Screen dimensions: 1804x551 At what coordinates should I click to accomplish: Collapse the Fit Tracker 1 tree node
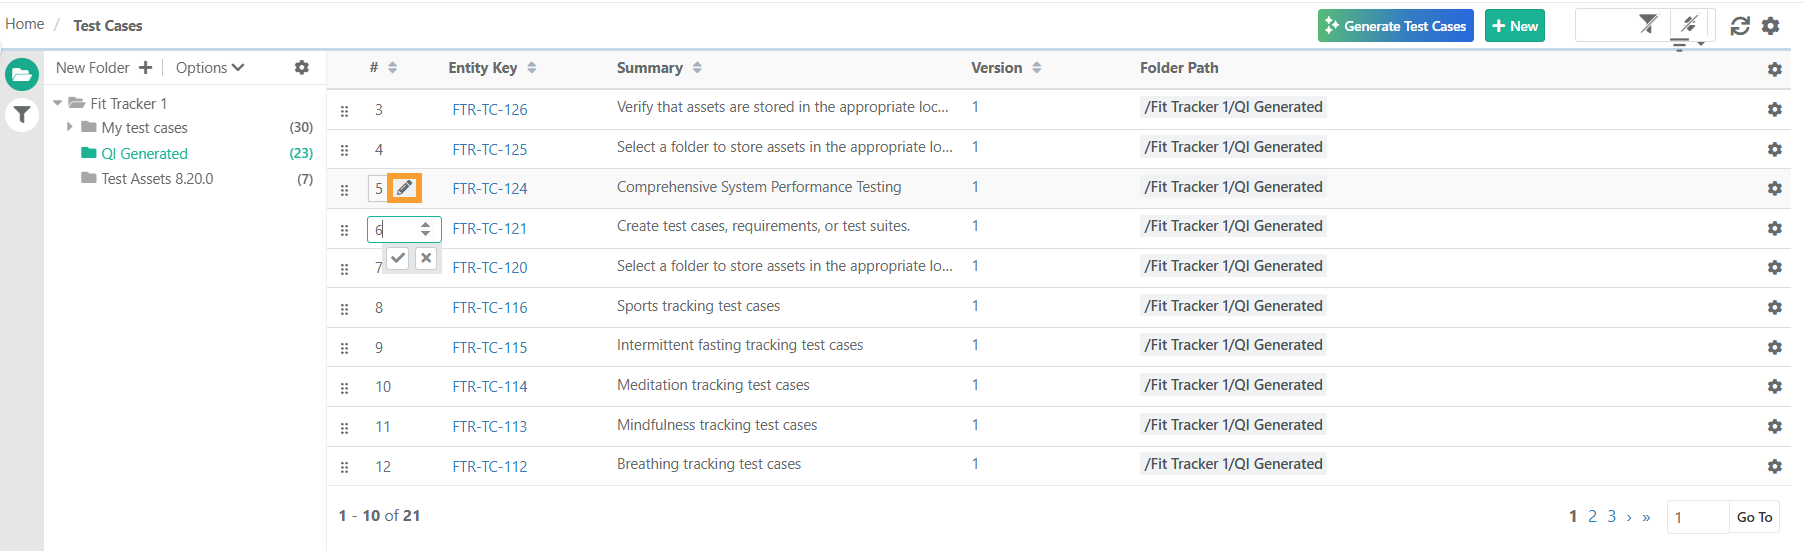pyautogui.click(x=58, y=103)
